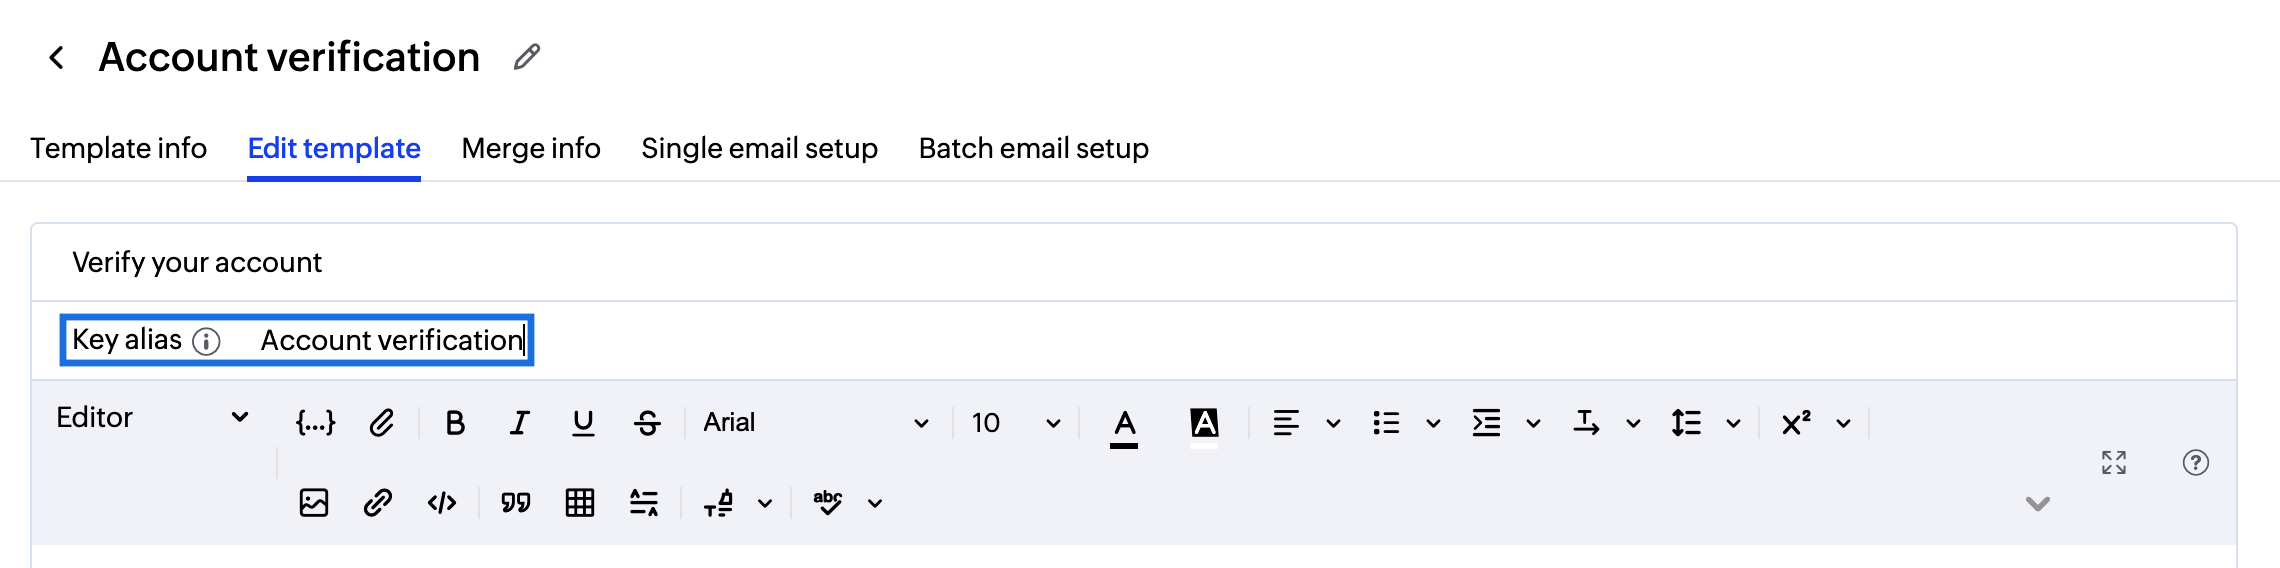Open the font size 10 dropdown
This screenshot has width=2280, height=568.
(1015, 423)
